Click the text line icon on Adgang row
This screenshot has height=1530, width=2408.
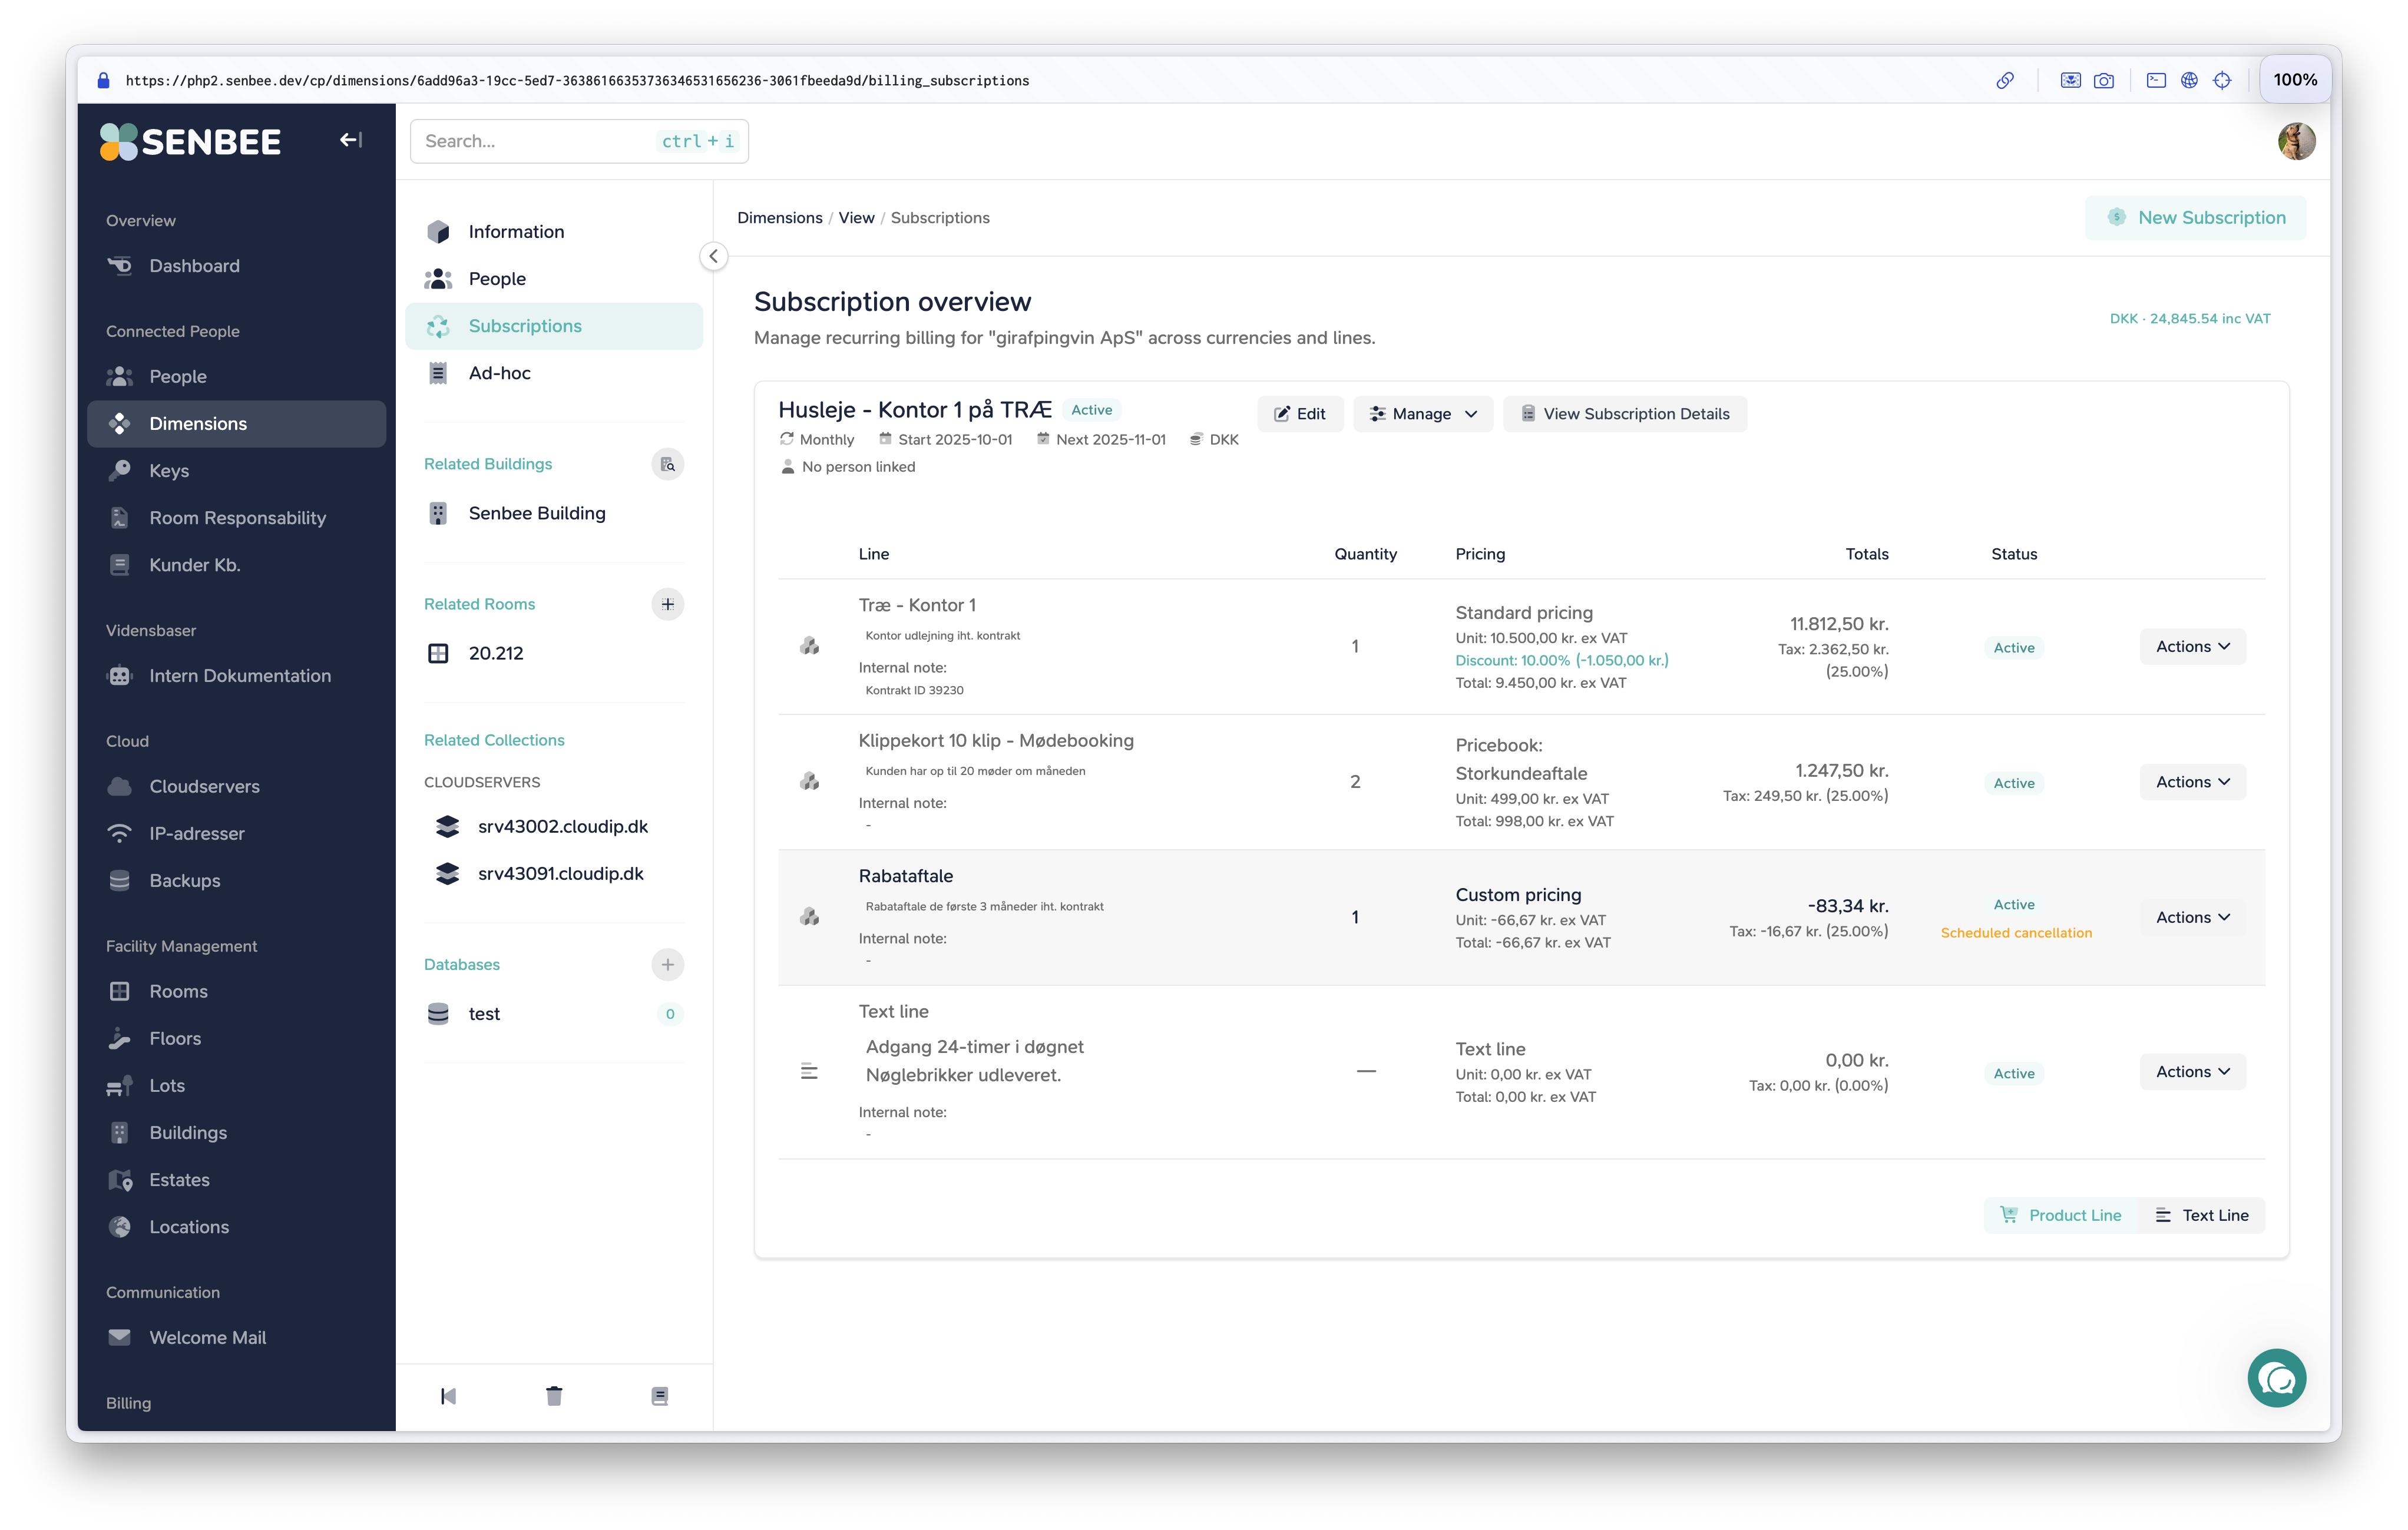pos(809,1071)
